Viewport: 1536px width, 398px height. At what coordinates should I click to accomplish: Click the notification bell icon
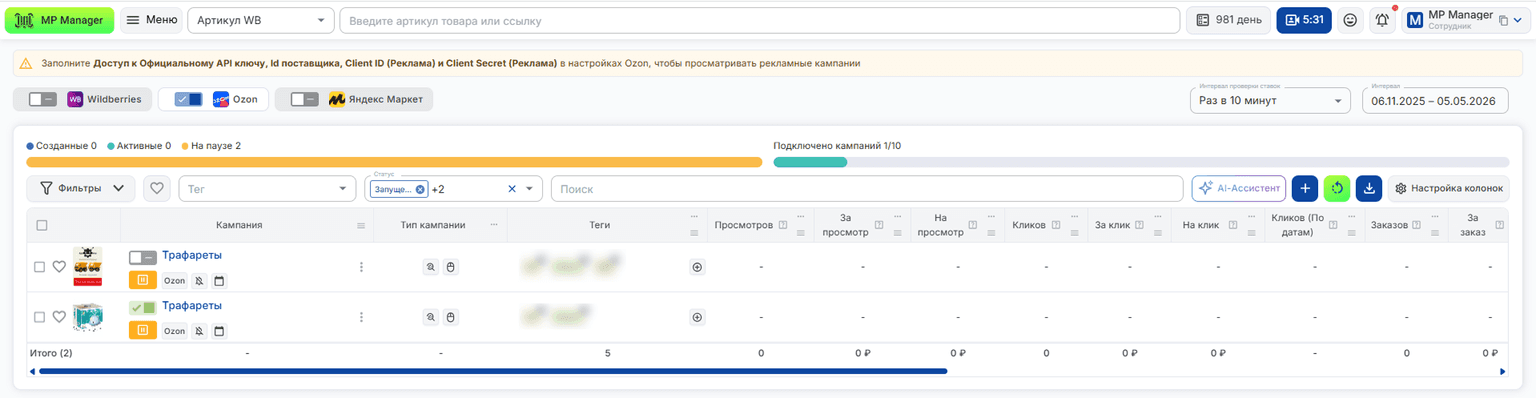click(1382, 20)
